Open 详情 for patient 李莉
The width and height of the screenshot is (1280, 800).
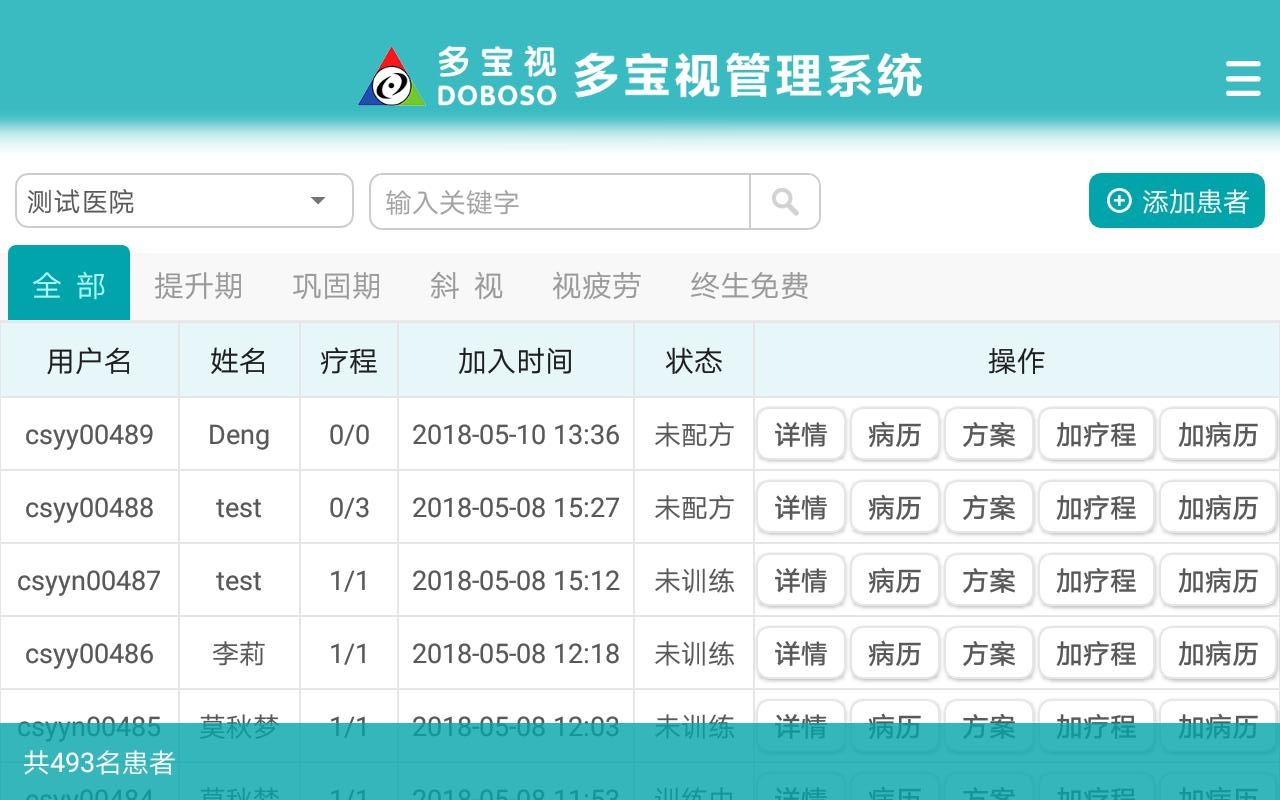pyautogui.click(x=800, y=654)
